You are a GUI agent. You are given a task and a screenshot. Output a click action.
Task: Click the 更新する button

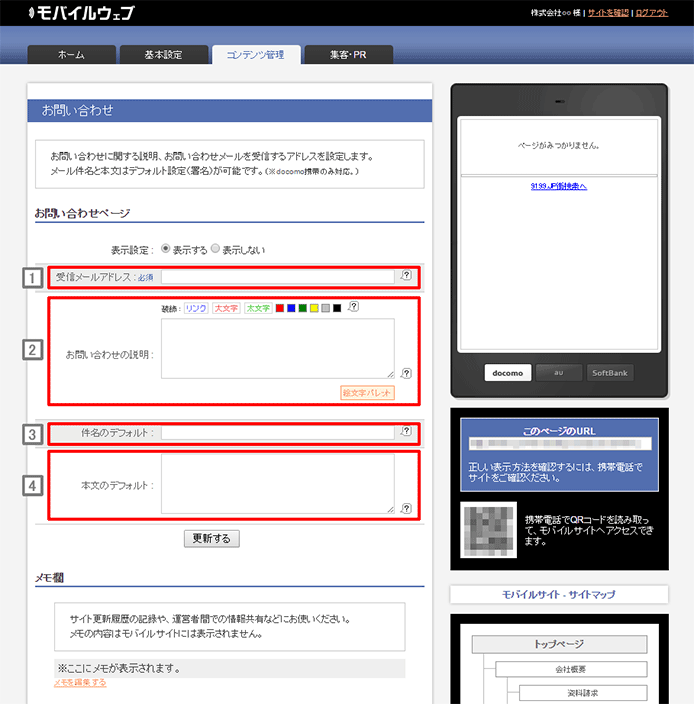coord(211,538)
